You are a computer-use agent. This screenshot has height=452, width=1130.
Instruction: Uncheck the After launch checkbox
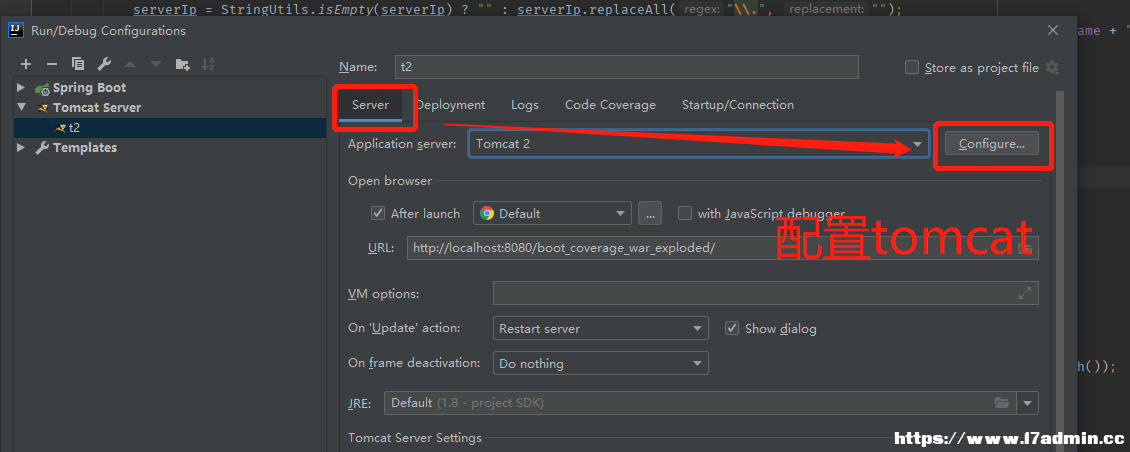click(x=378, y=213)
